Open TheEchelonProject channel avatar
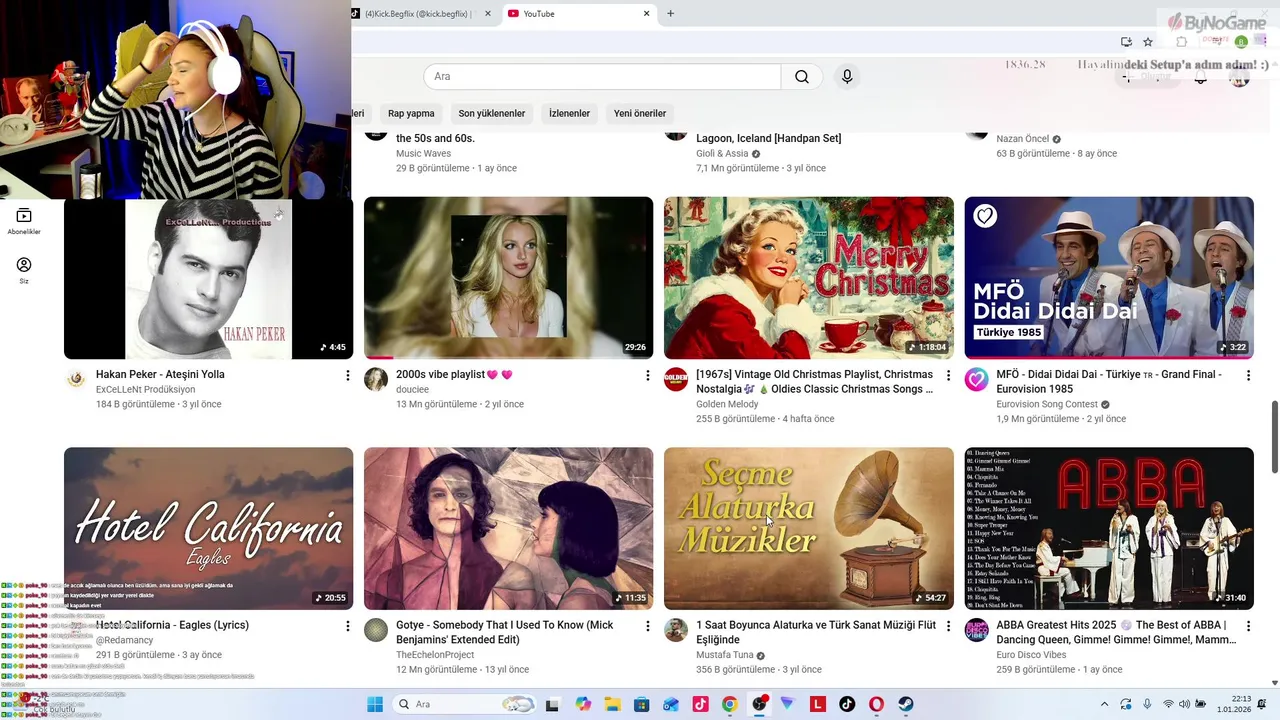The width and height of the screenshot is (1280, 720). (376, 630)
